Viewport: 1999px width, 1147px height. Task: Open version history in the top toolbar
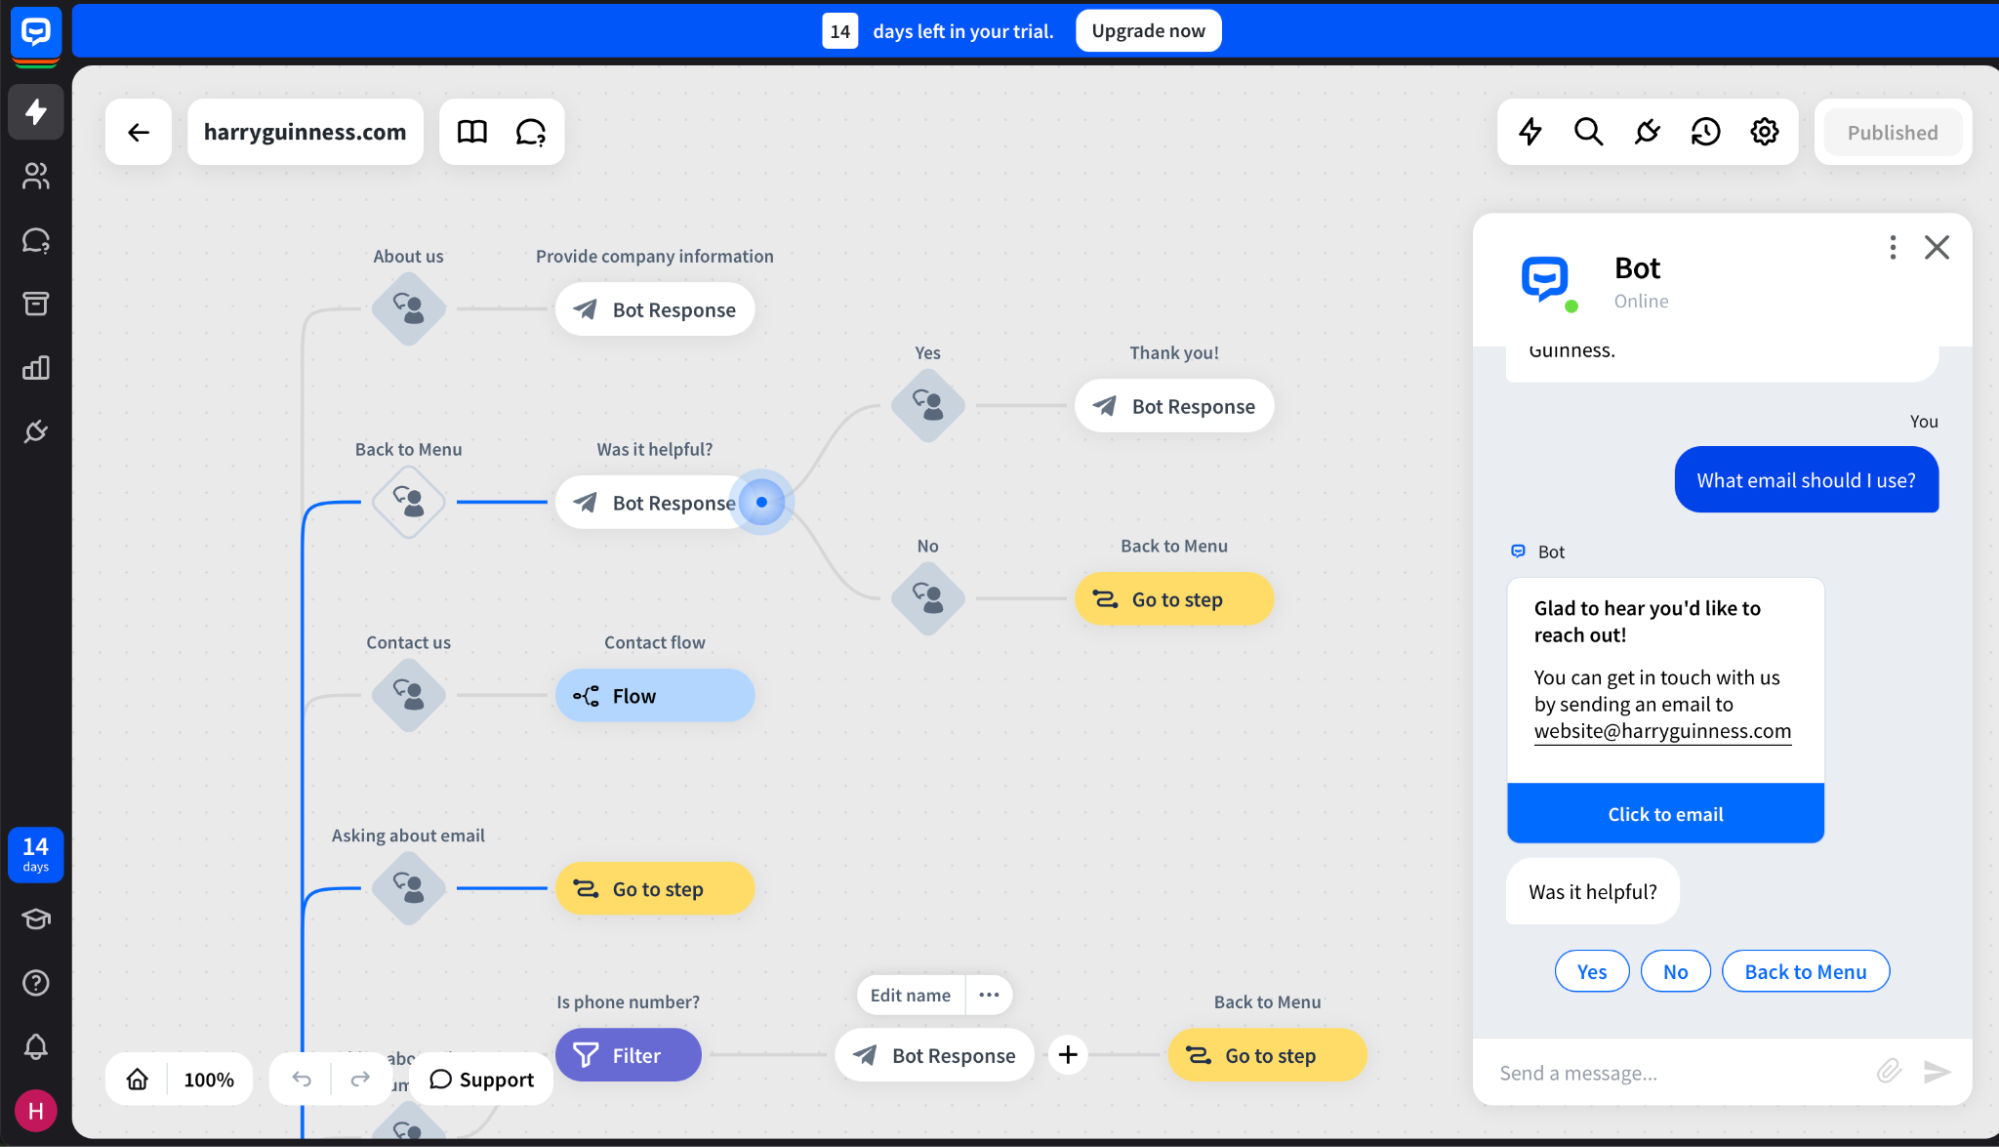click(x=1705, y=131)
